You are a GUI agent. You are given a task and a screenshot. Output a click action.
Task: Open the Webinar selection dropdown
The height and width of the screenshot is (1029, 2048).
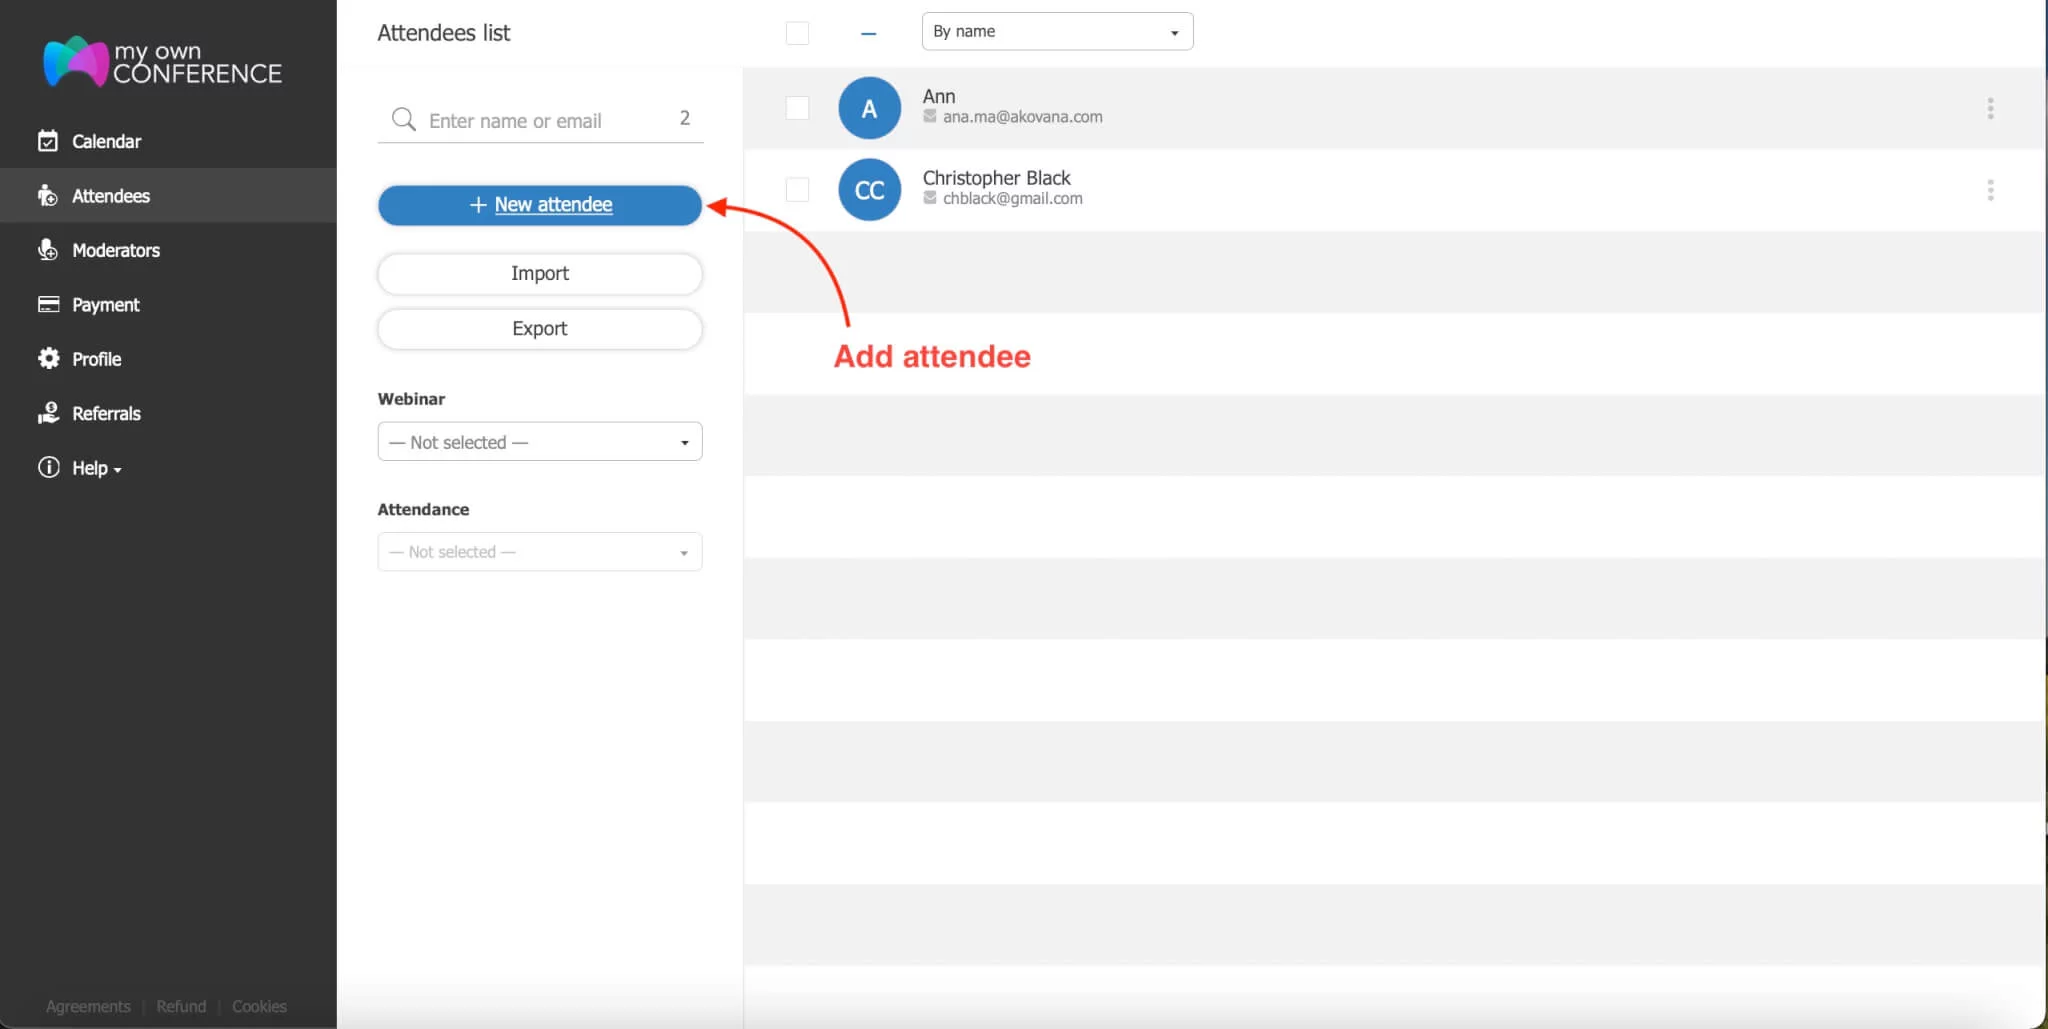pos(539,441)
